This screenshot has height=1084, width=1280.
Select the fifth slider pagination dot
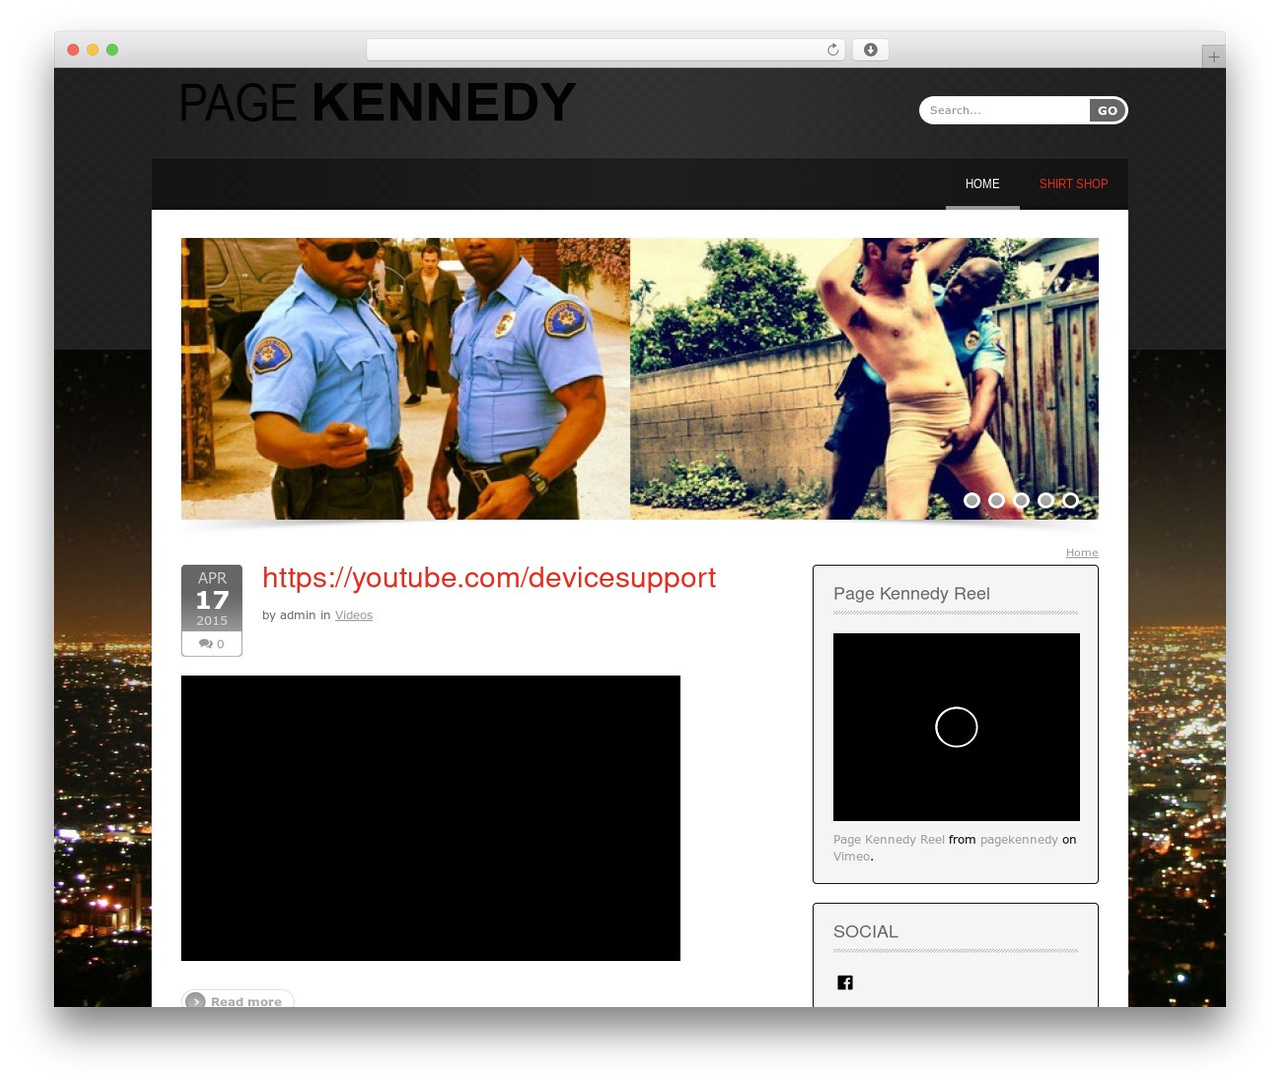1070,500
